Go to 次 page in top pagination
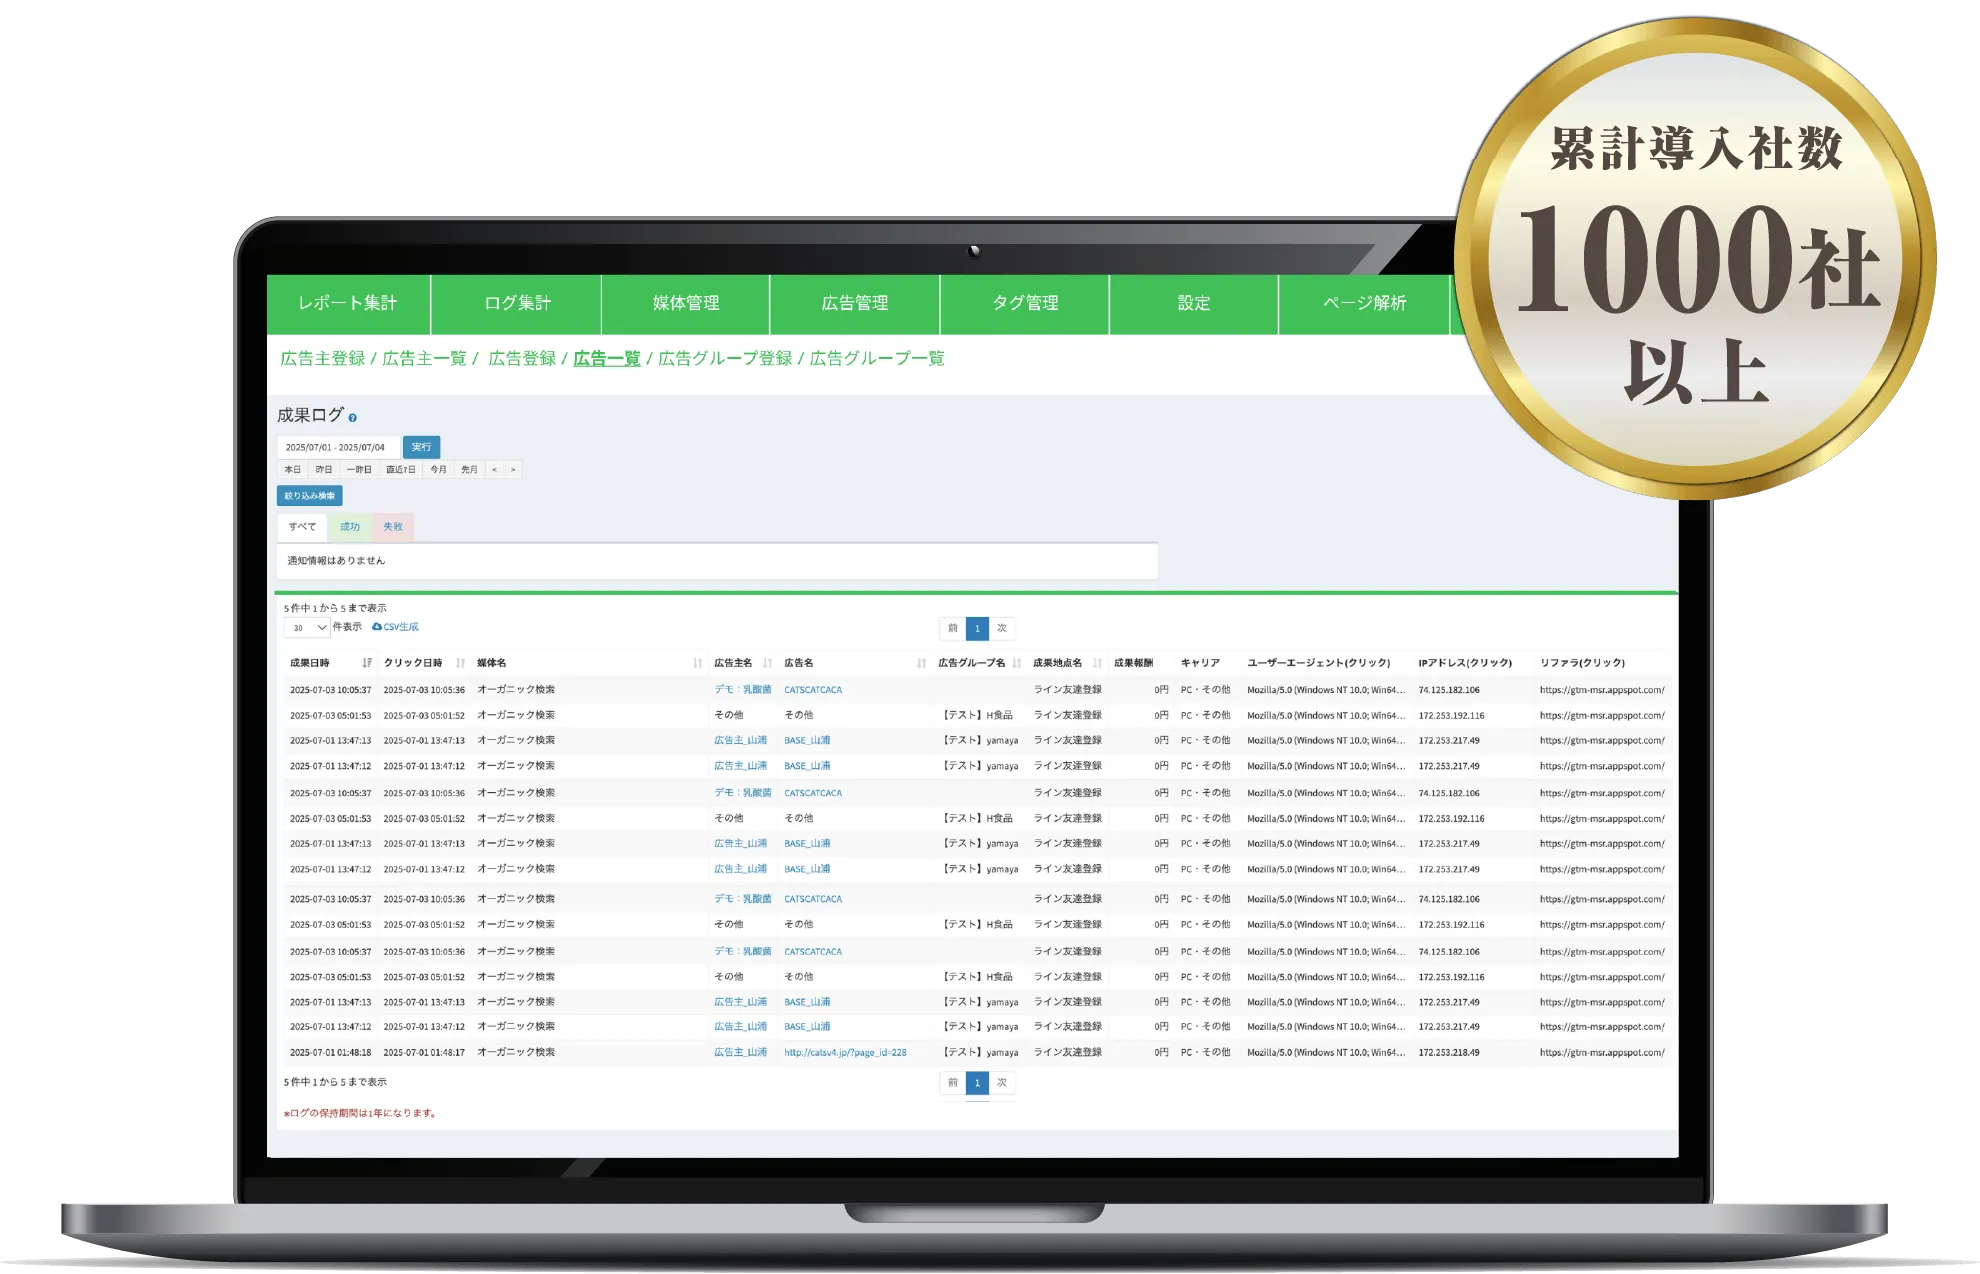1980x1274 pixels. 1002,628
